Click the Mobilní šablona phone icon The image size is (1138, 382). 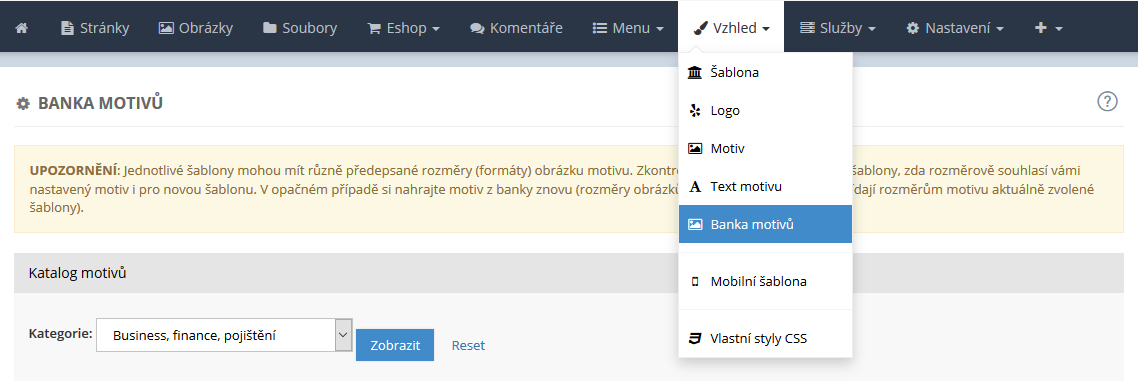695,281
